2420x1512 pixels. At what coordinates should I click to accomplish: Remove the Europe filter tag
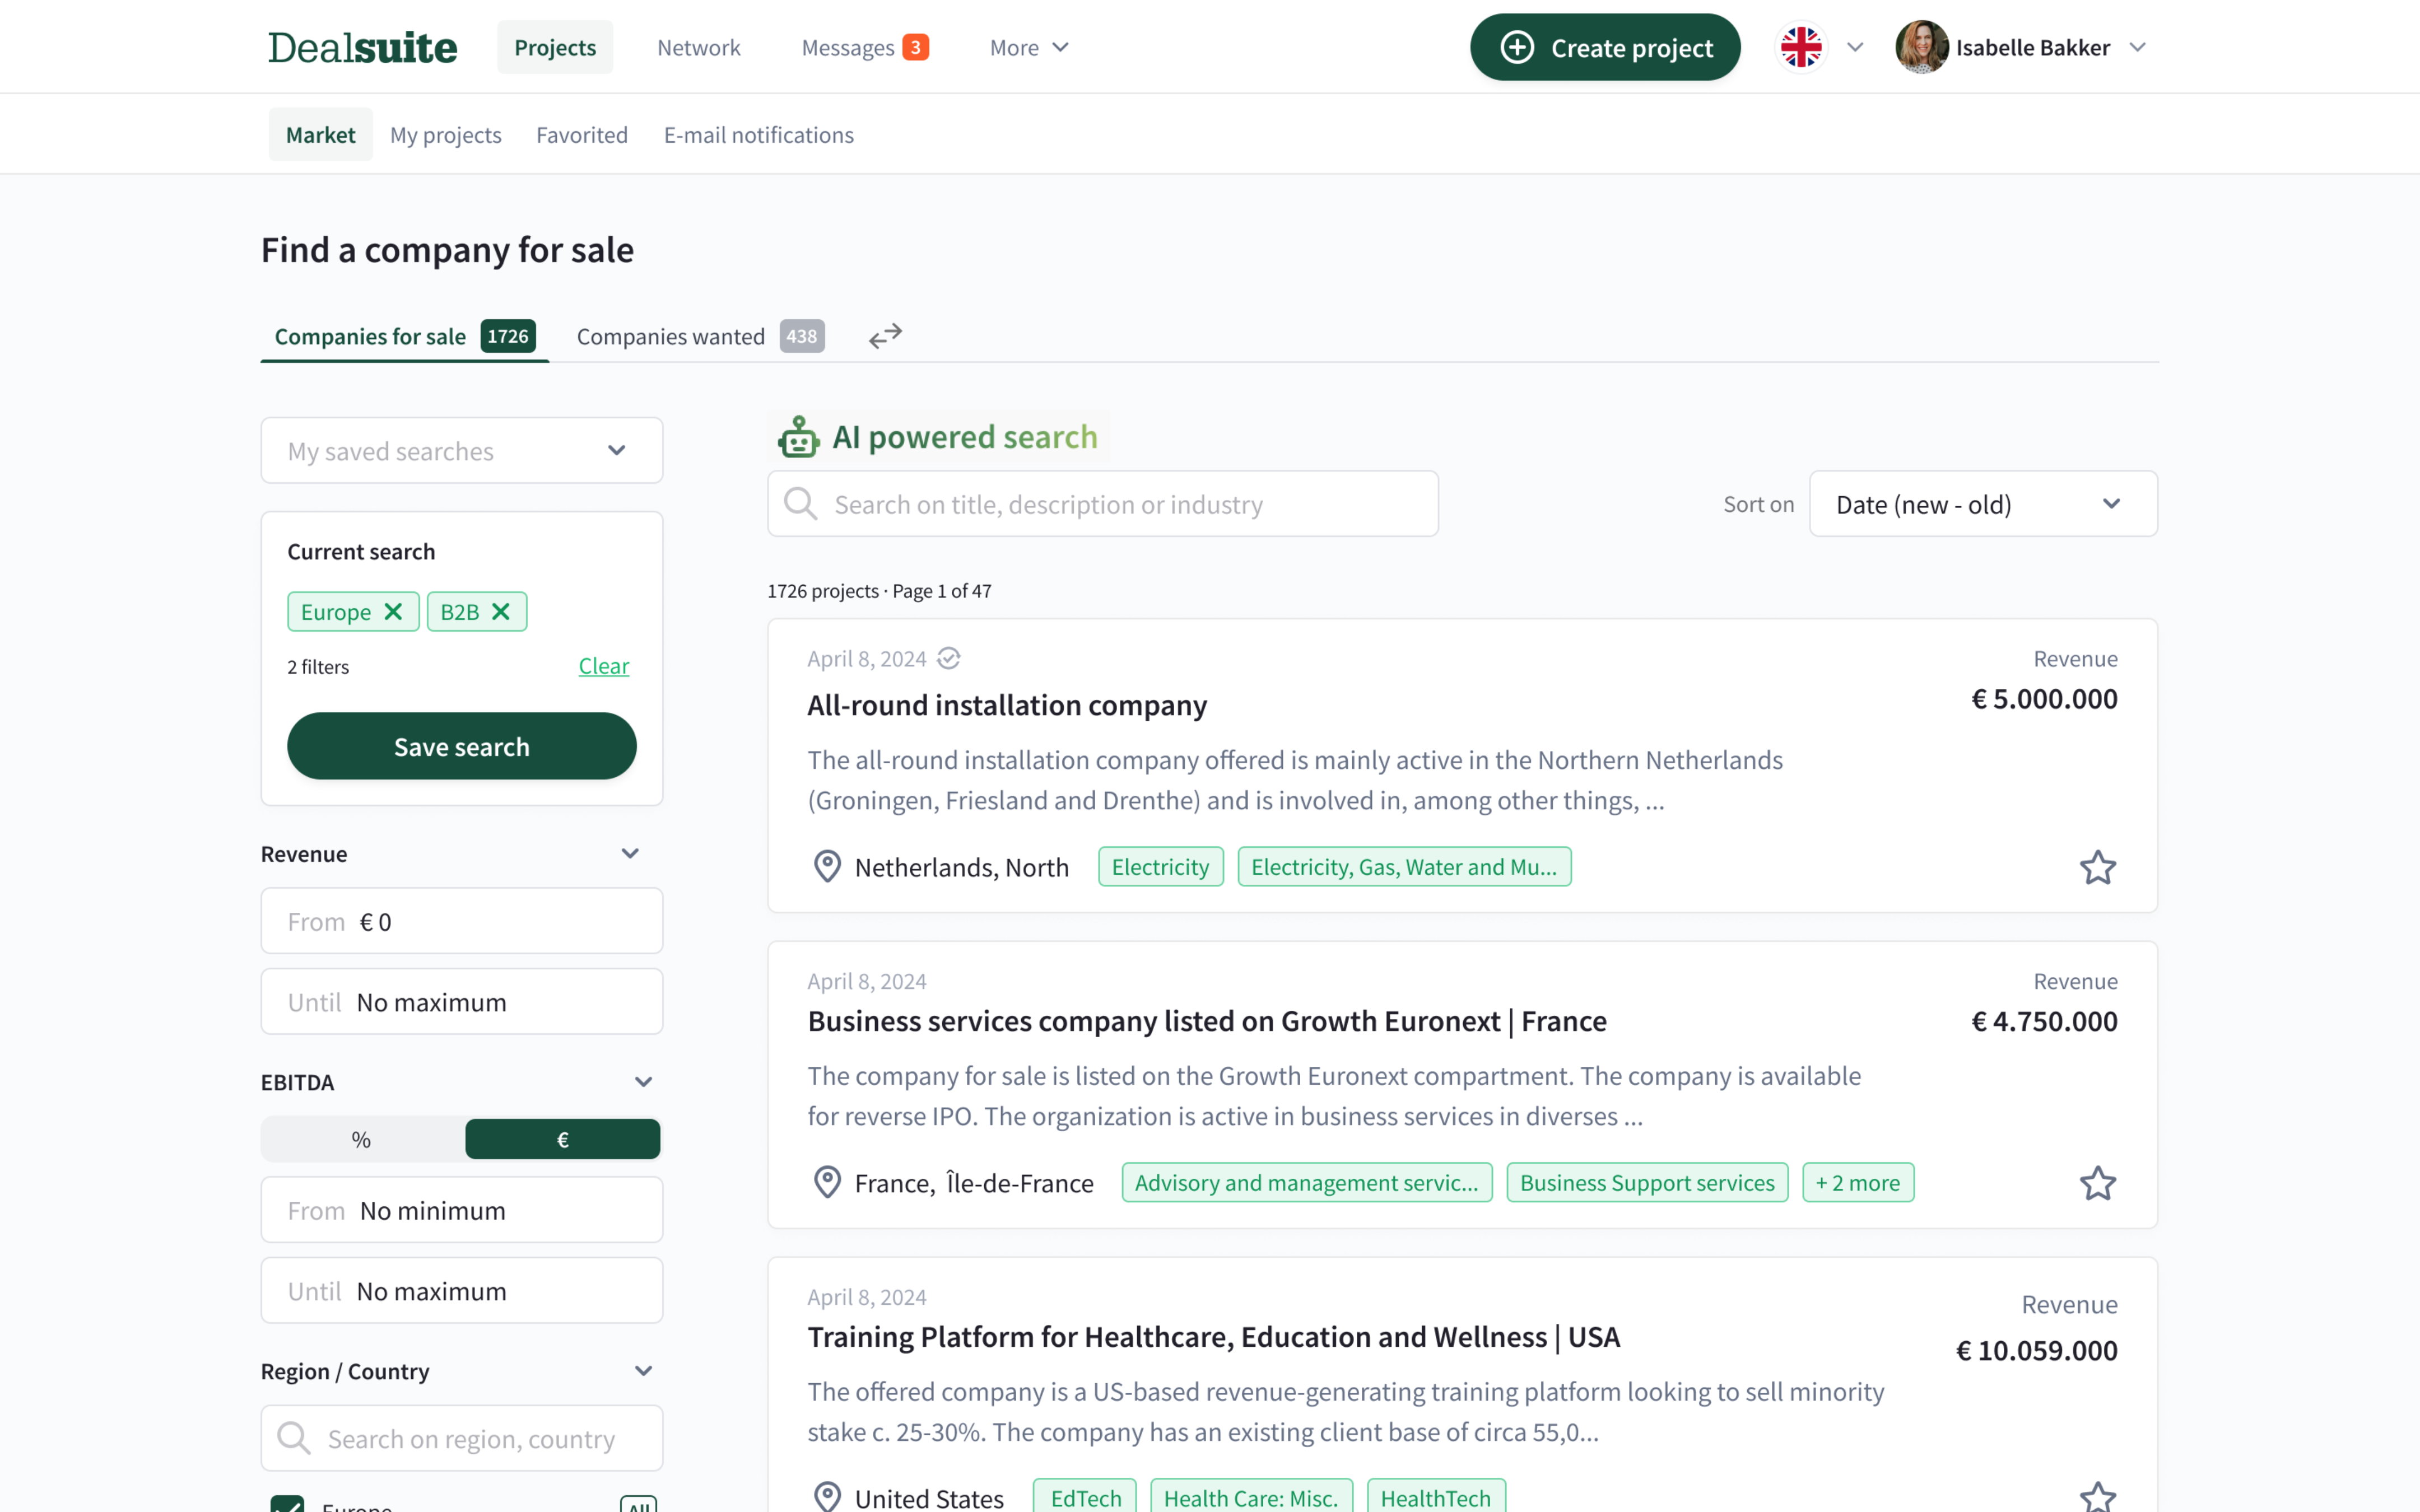pos(393,611)
